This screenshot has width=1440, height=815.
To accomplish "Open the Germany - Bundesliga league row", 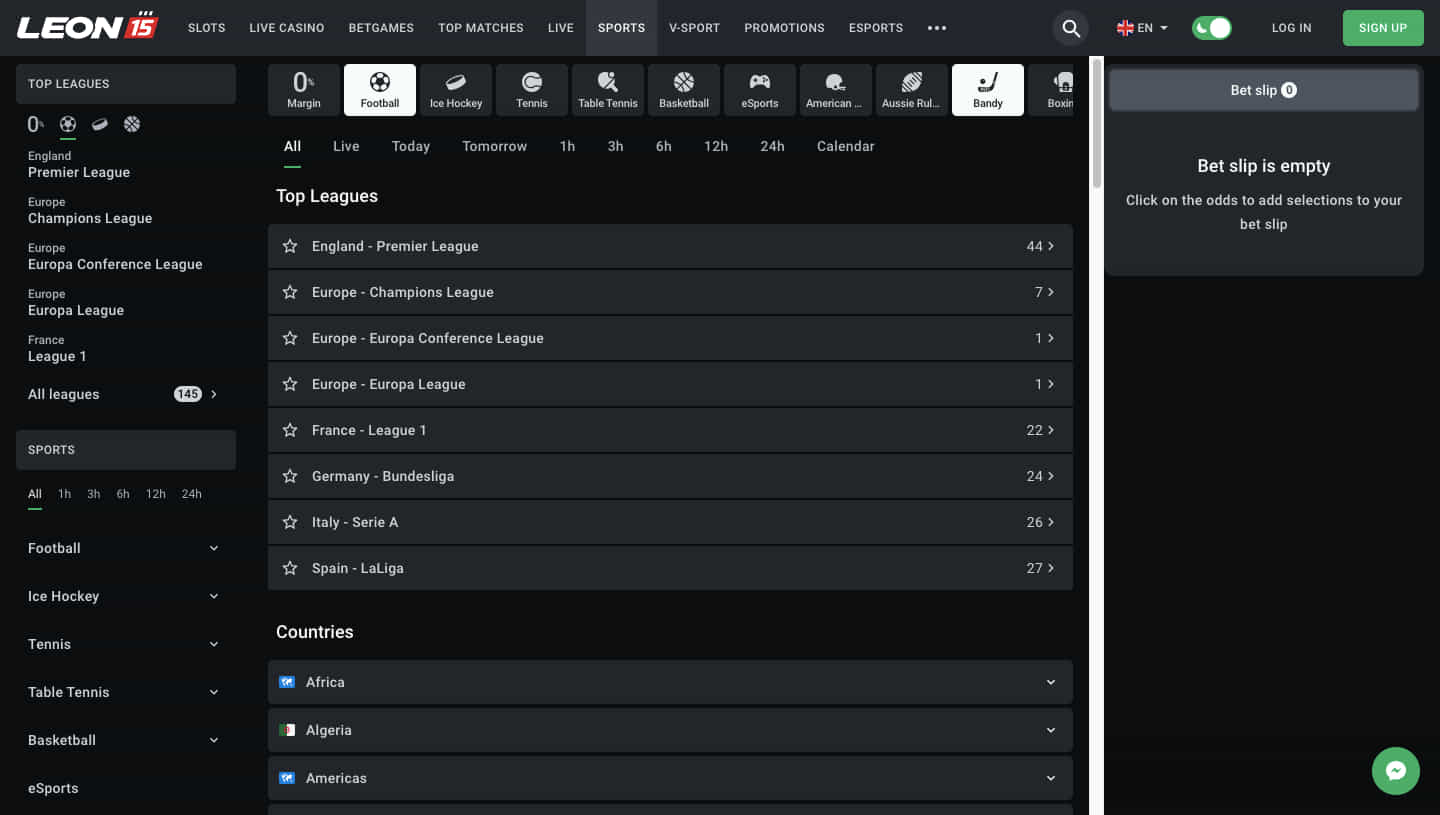I will [x=670, y=476].
